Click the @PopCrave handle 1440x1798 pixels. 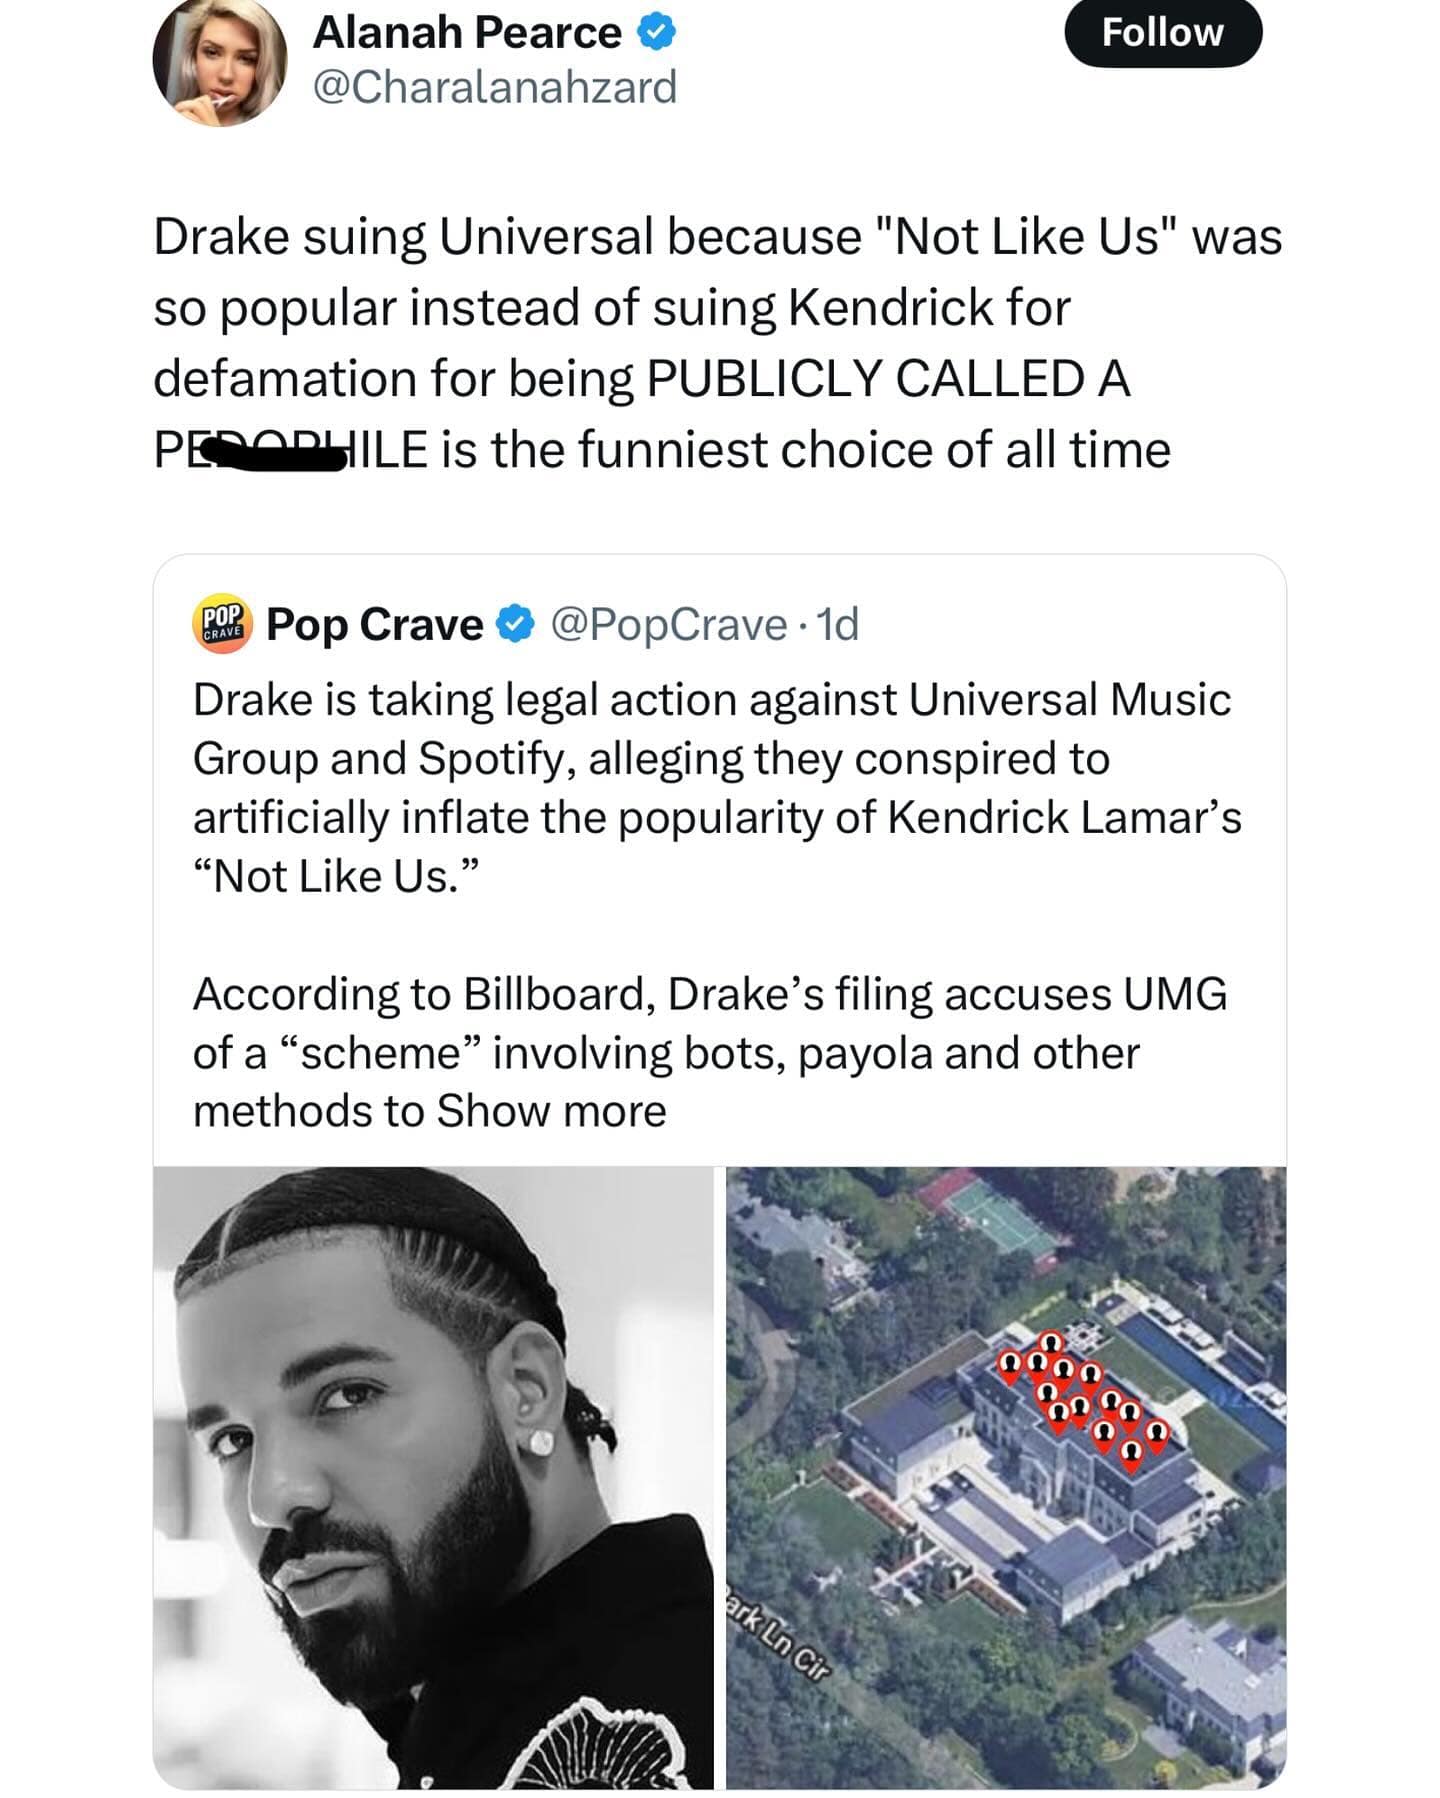pos(668,624)
